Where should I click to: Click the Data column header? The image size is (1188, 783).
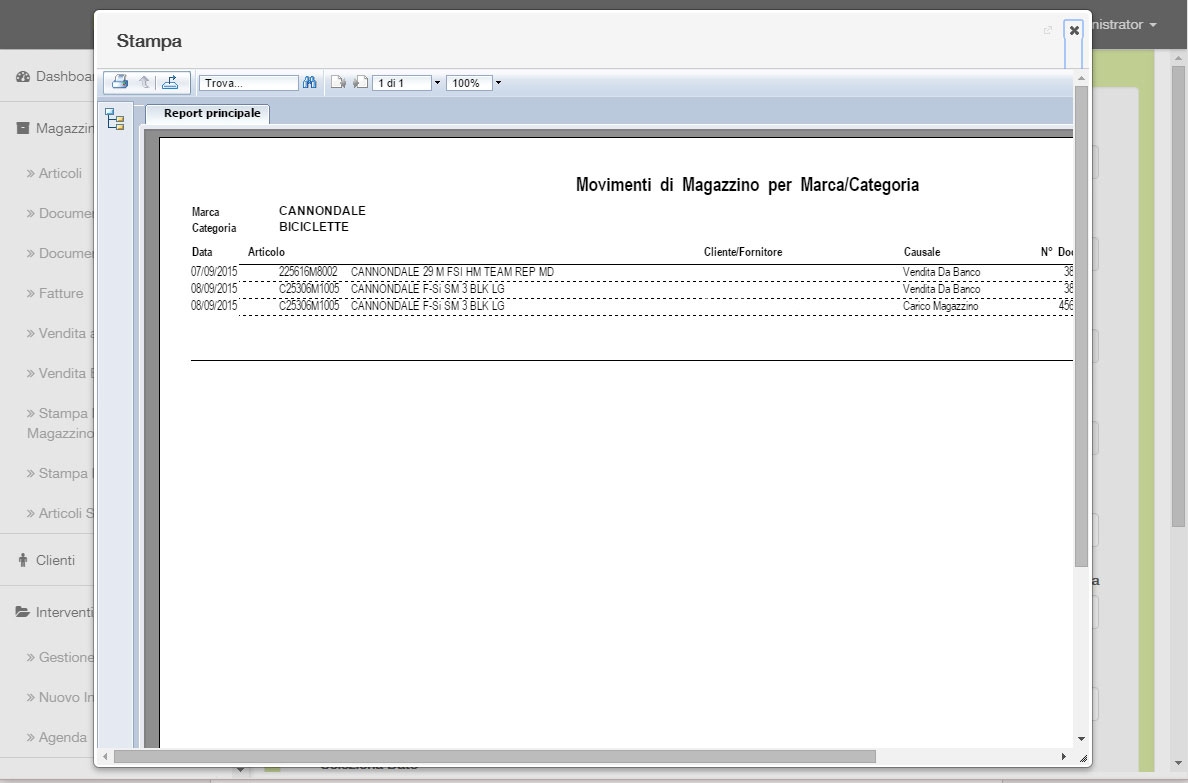pyautogui.click(x=202, y=252)
